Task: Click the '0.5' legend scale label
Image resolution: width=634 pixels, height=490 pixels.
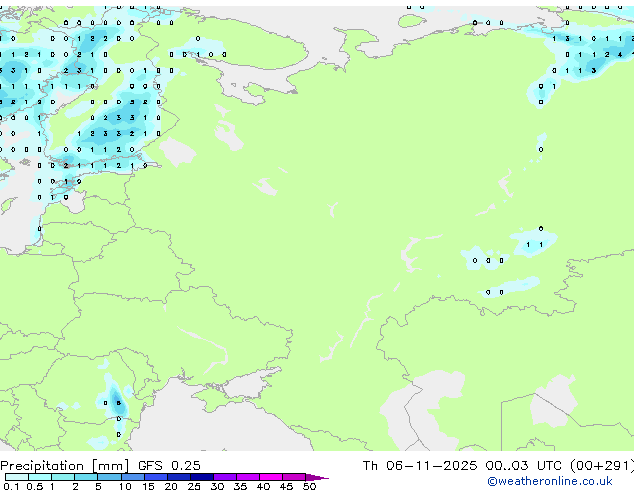Action: [35, 486]
